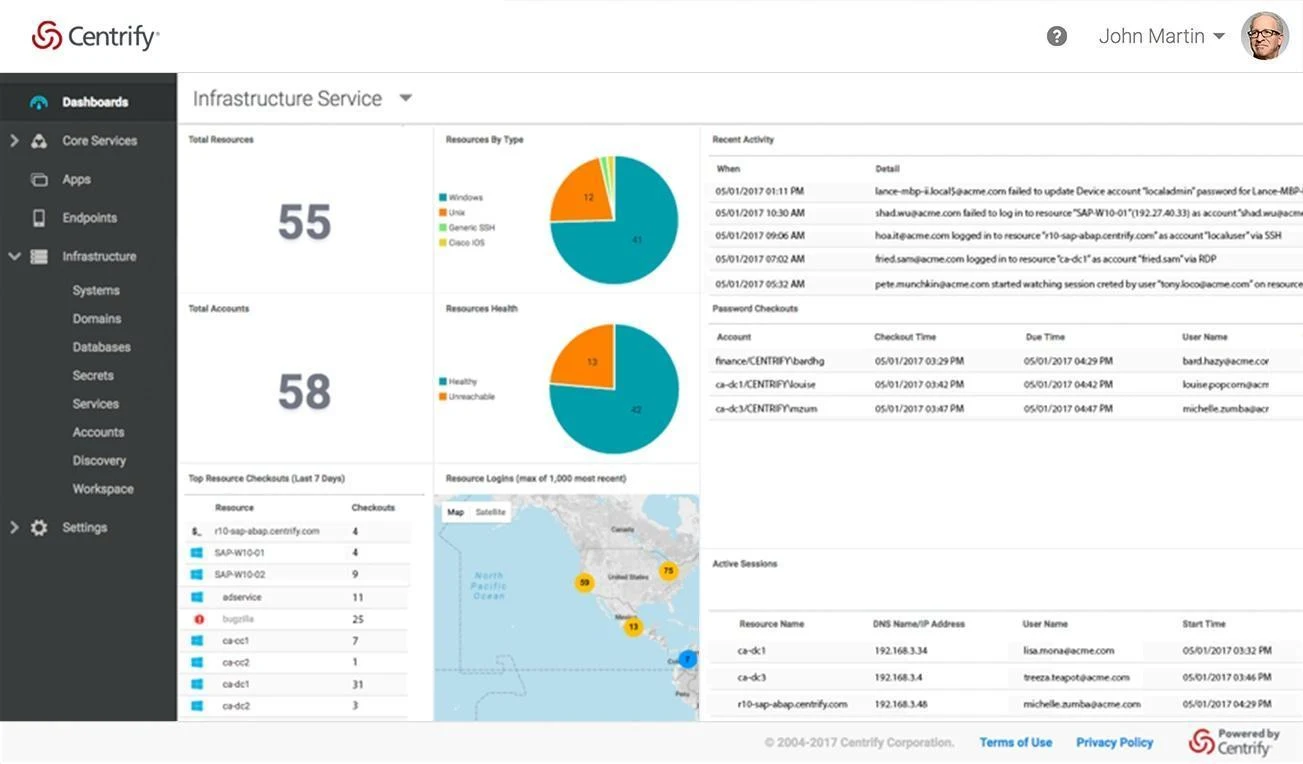
Task: Click the Total Resources value 55
Action: coord(304,222)
